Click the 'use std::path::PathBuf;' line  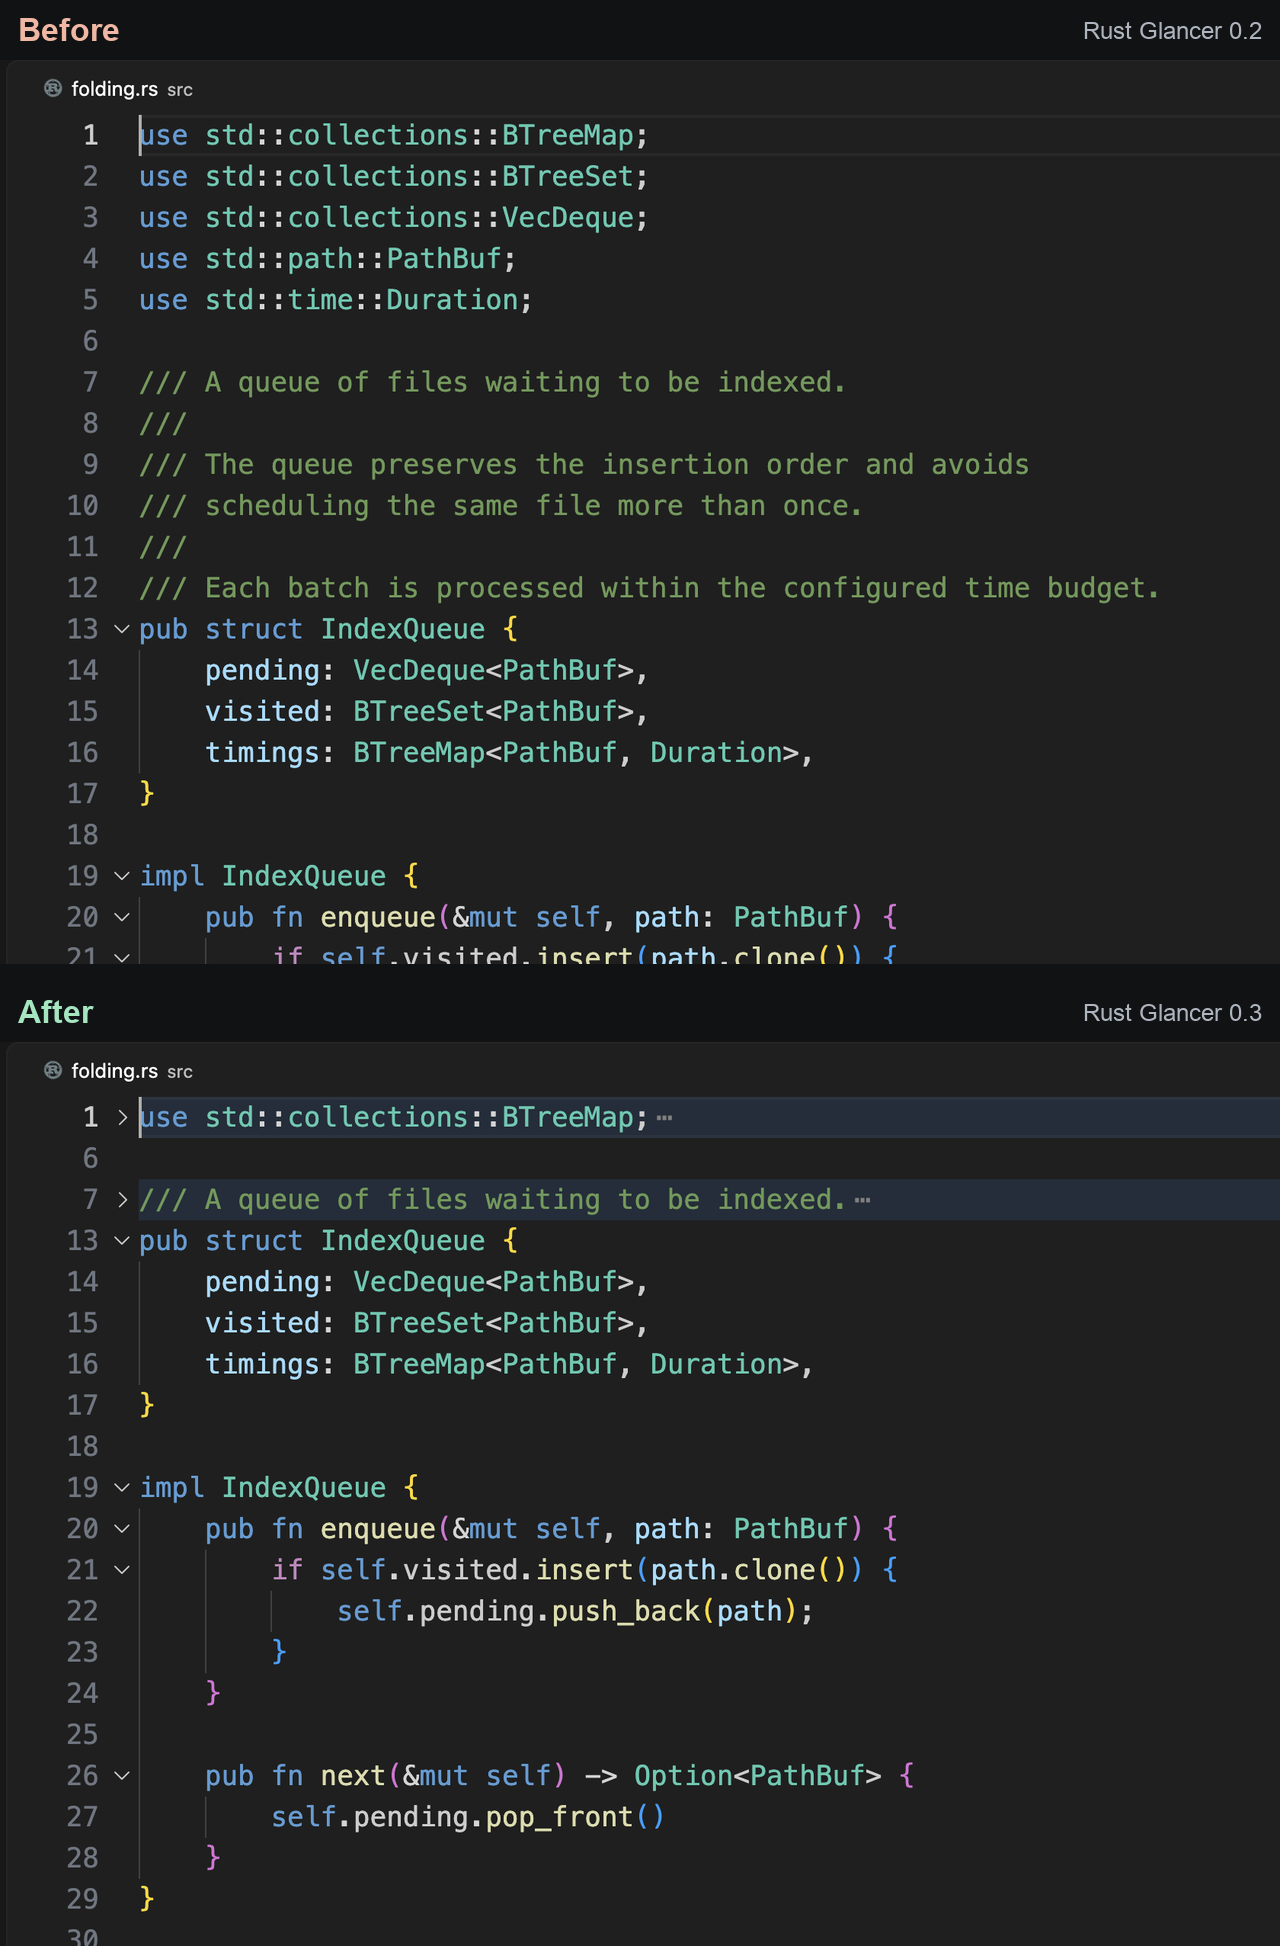pyautogui.click(x=328, y=259)
